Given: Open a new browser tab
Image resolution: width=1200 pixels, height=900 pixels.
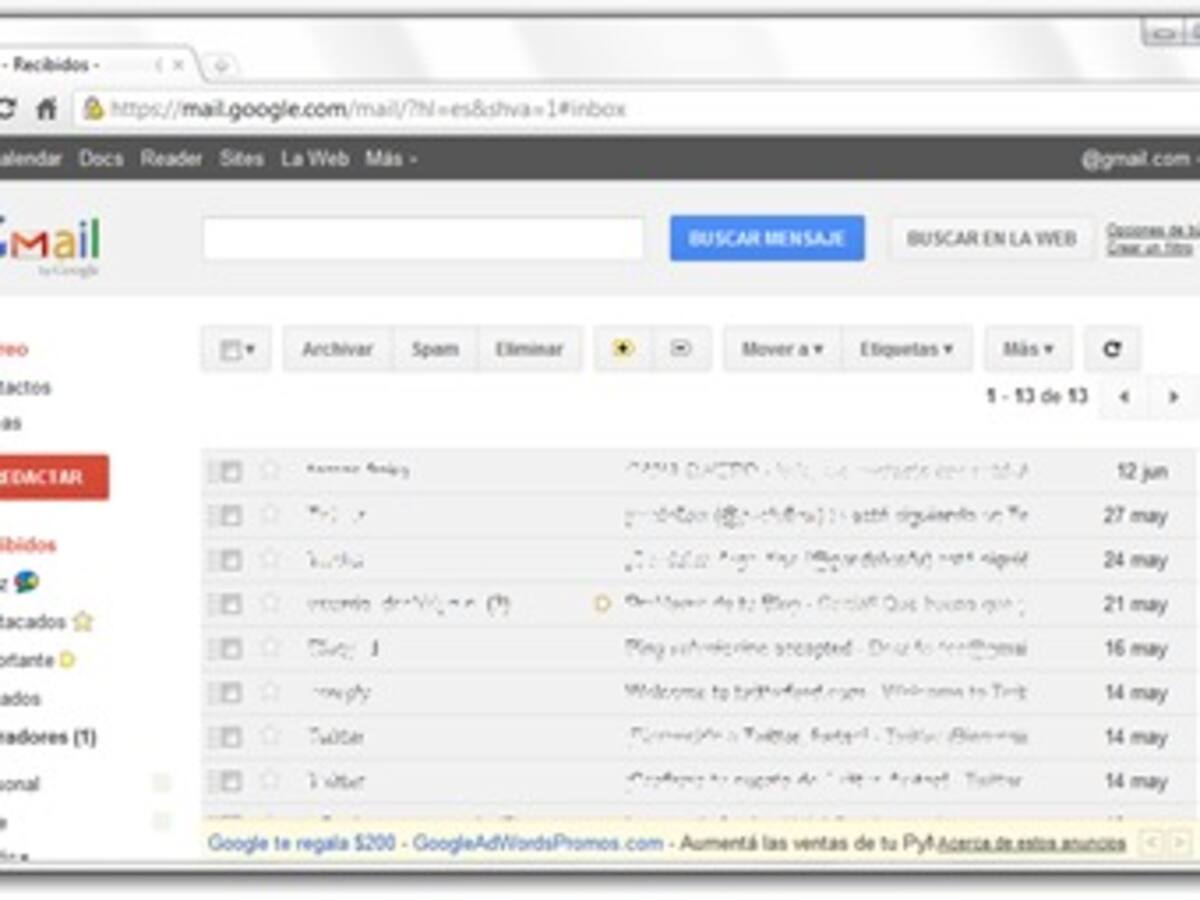Looking at the screenshot, I should pyautogui.click(x=220, y=66).
